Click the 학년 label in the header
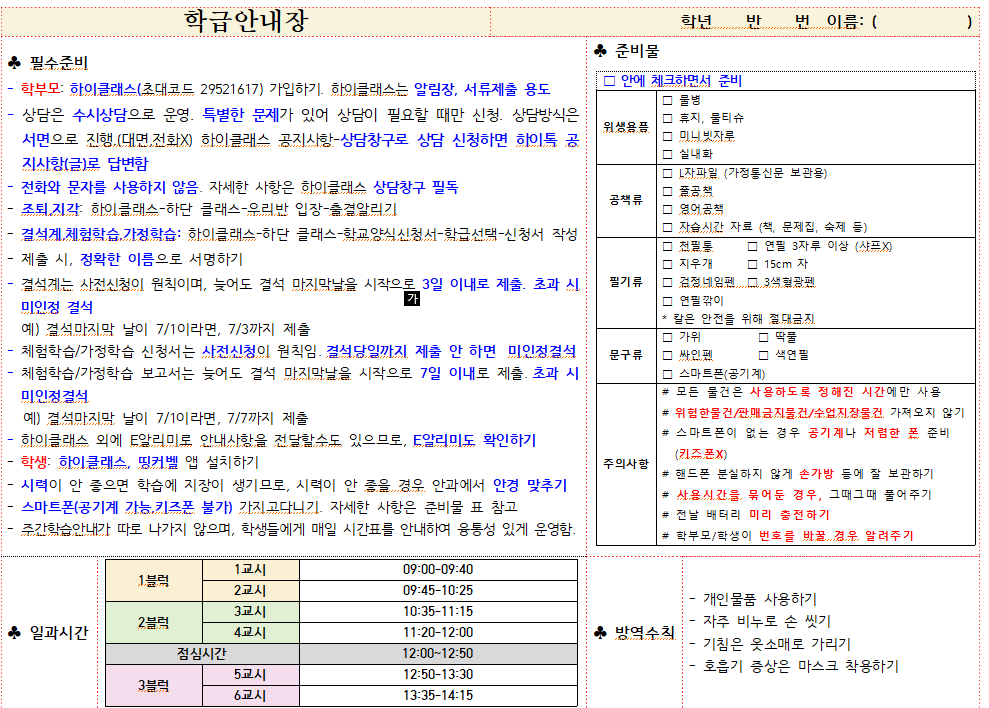 [x=696, y=22]
